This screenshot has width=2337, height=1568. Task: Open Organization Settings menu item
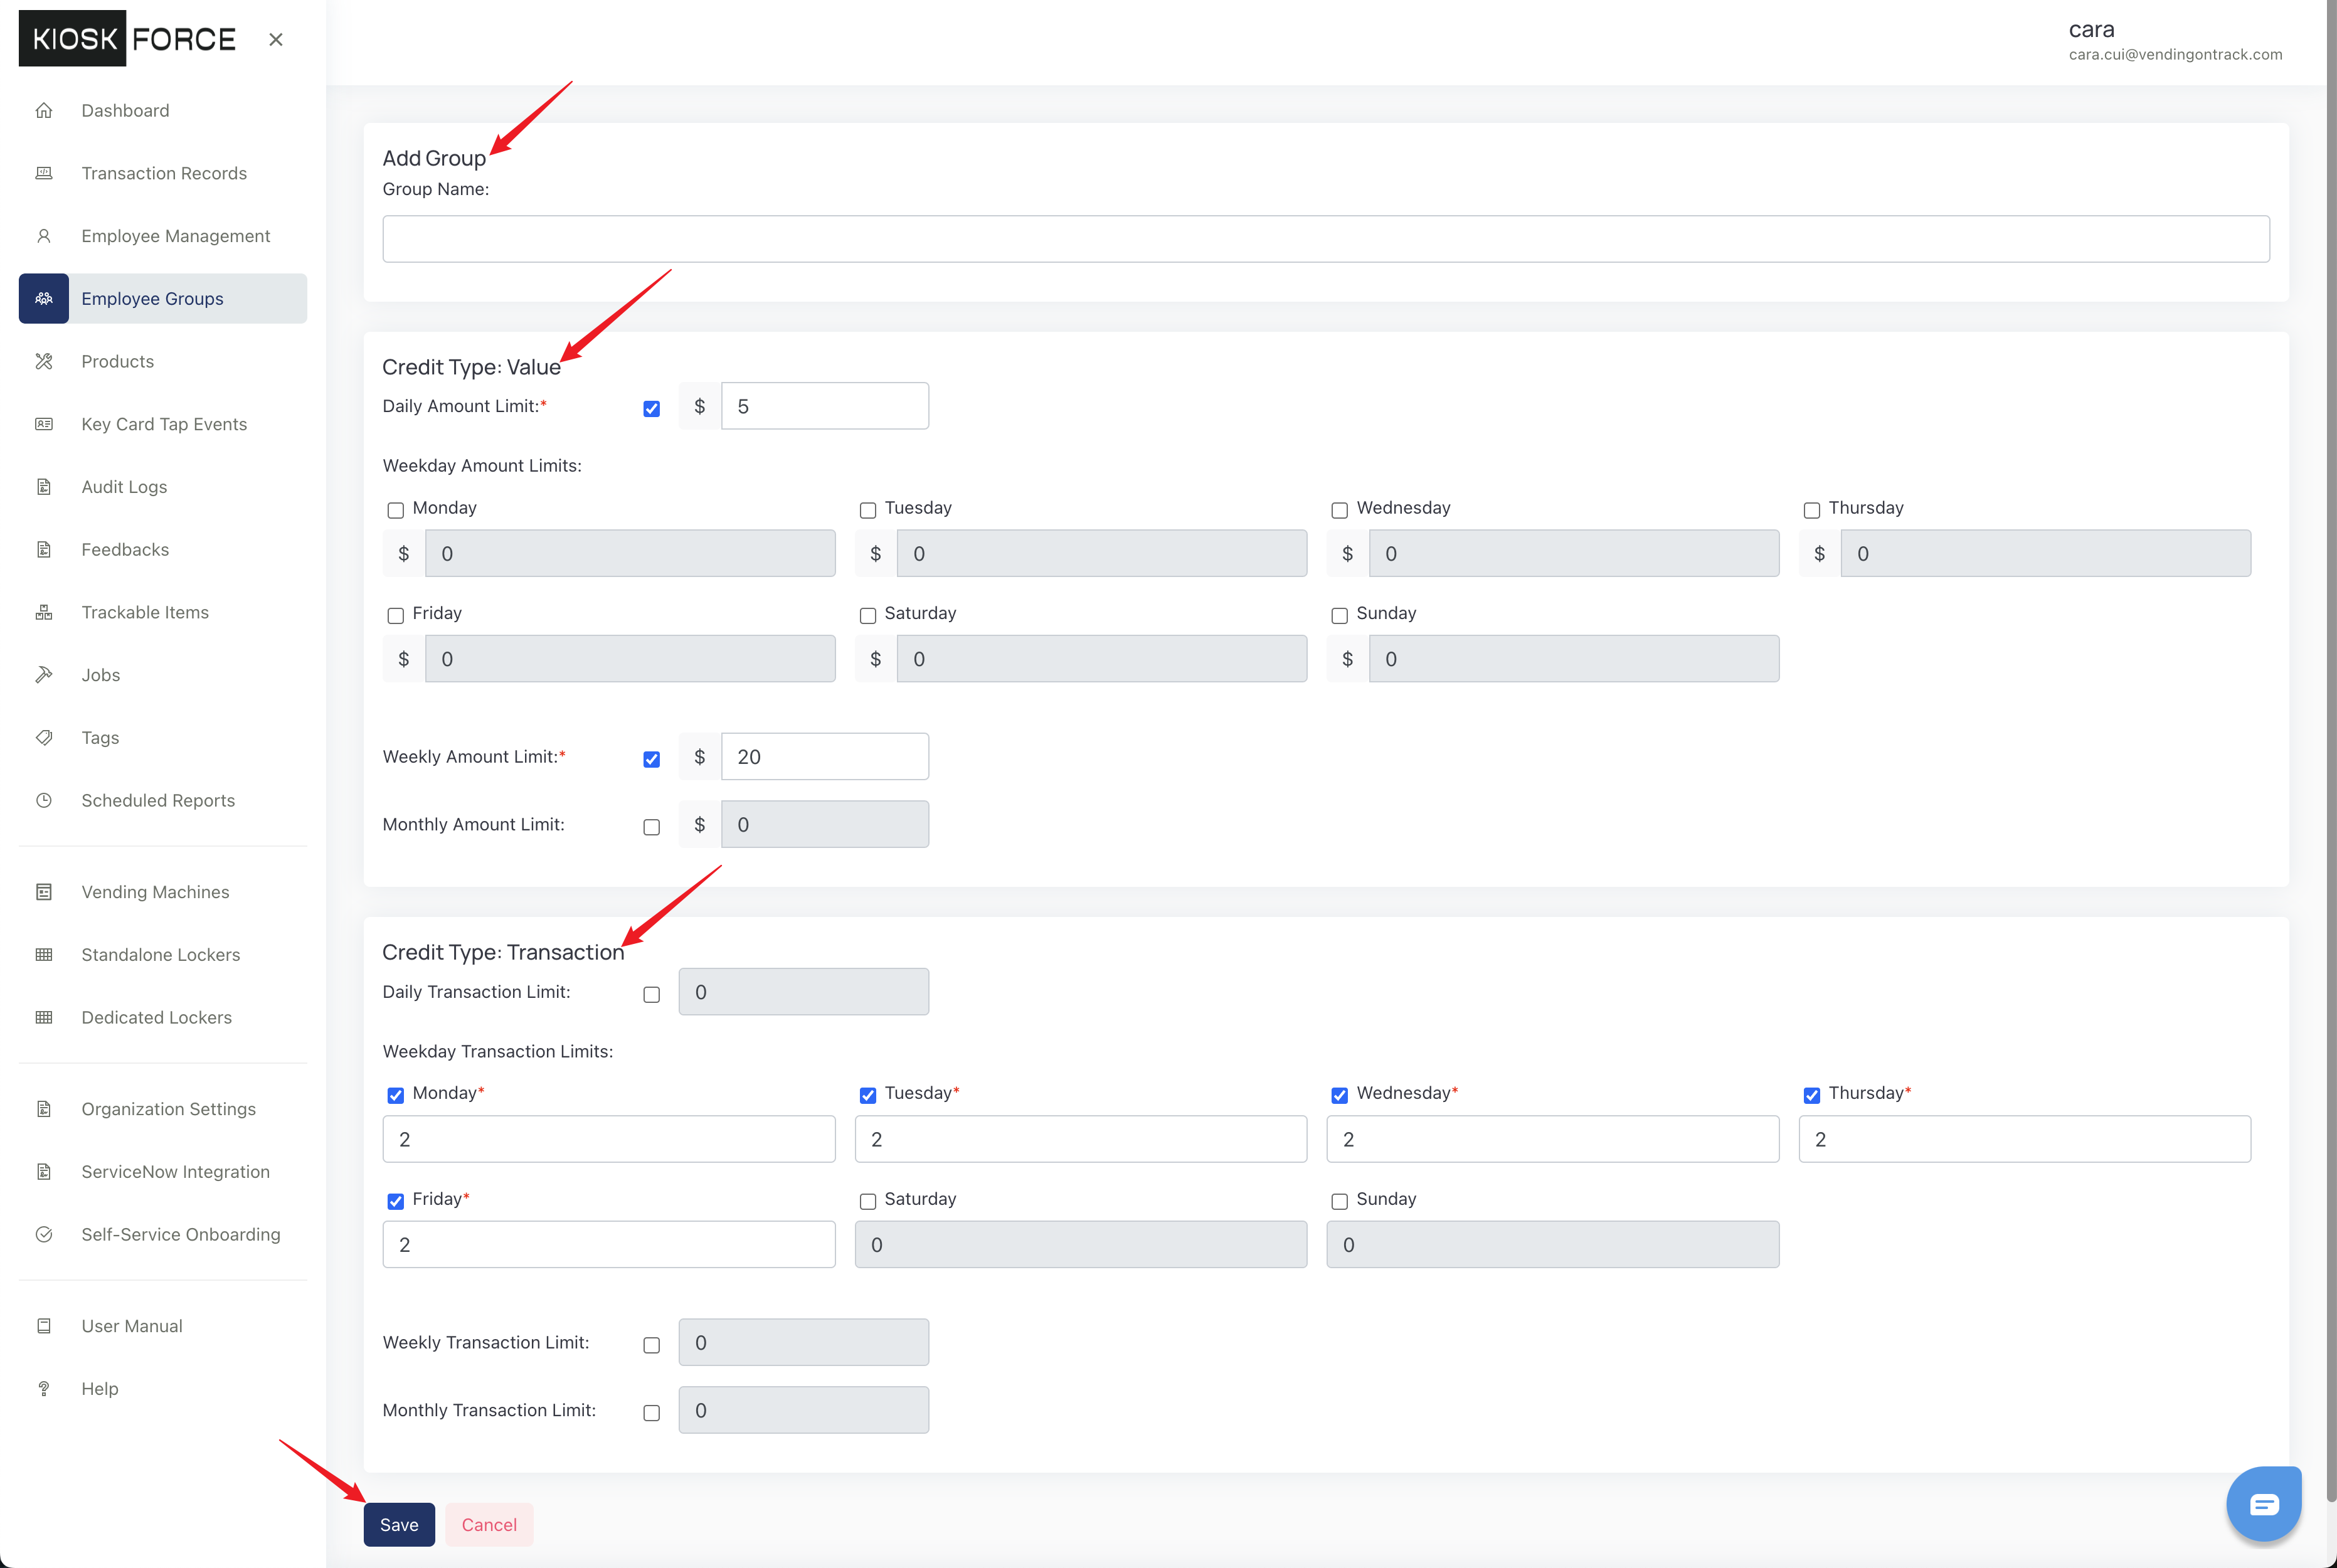click(163, 1109)
